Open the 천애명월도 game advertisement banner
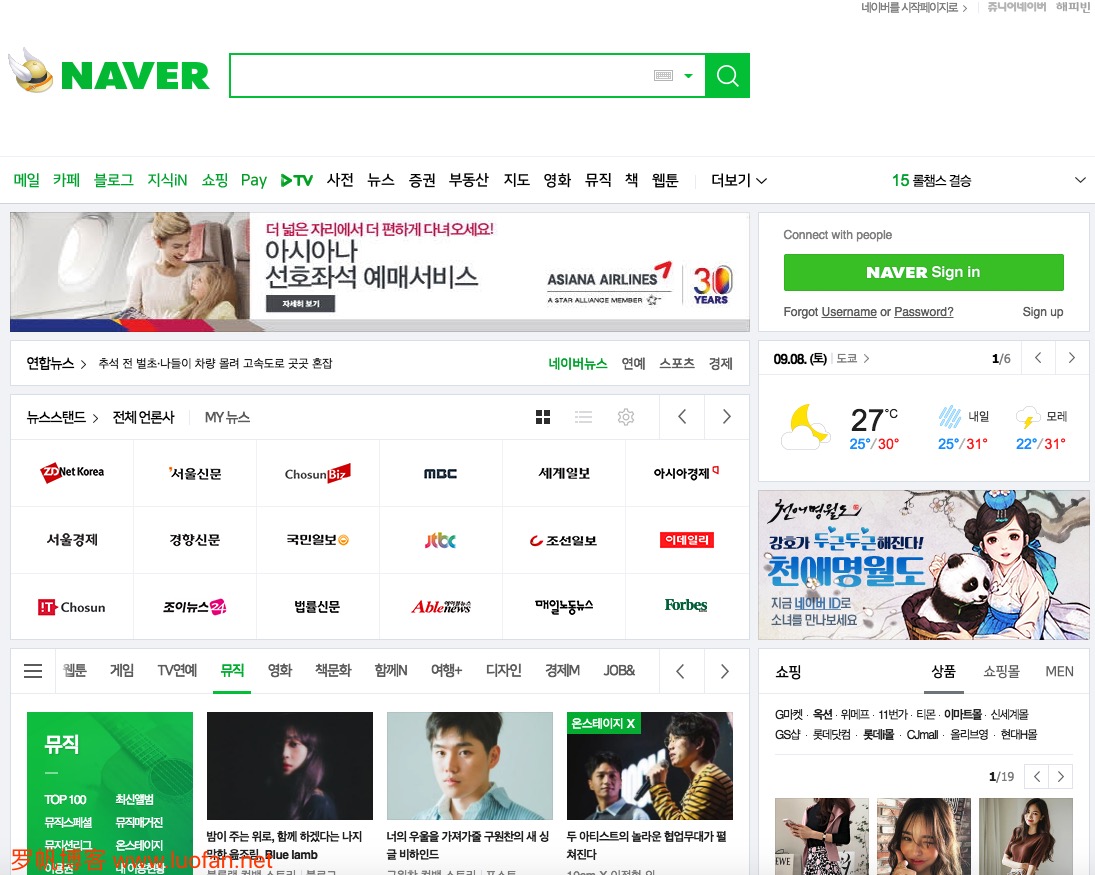The height and width of the screenshot is (875, 1095). coord(923,564)
